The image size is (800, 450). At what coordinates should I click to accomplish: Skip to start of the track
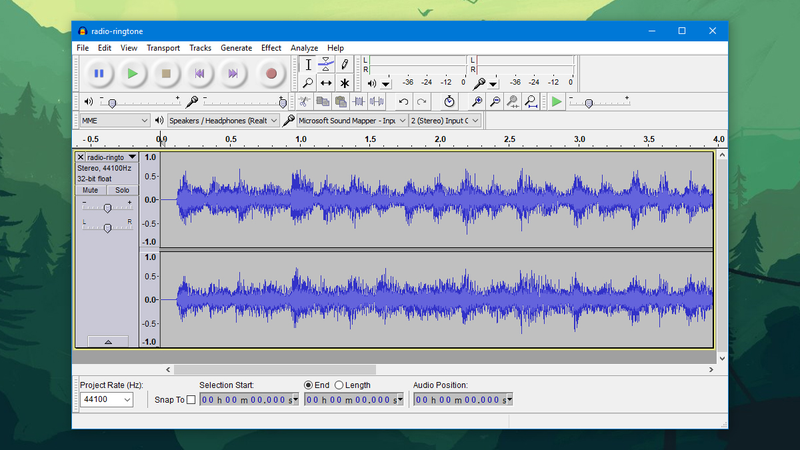(199, 73)
